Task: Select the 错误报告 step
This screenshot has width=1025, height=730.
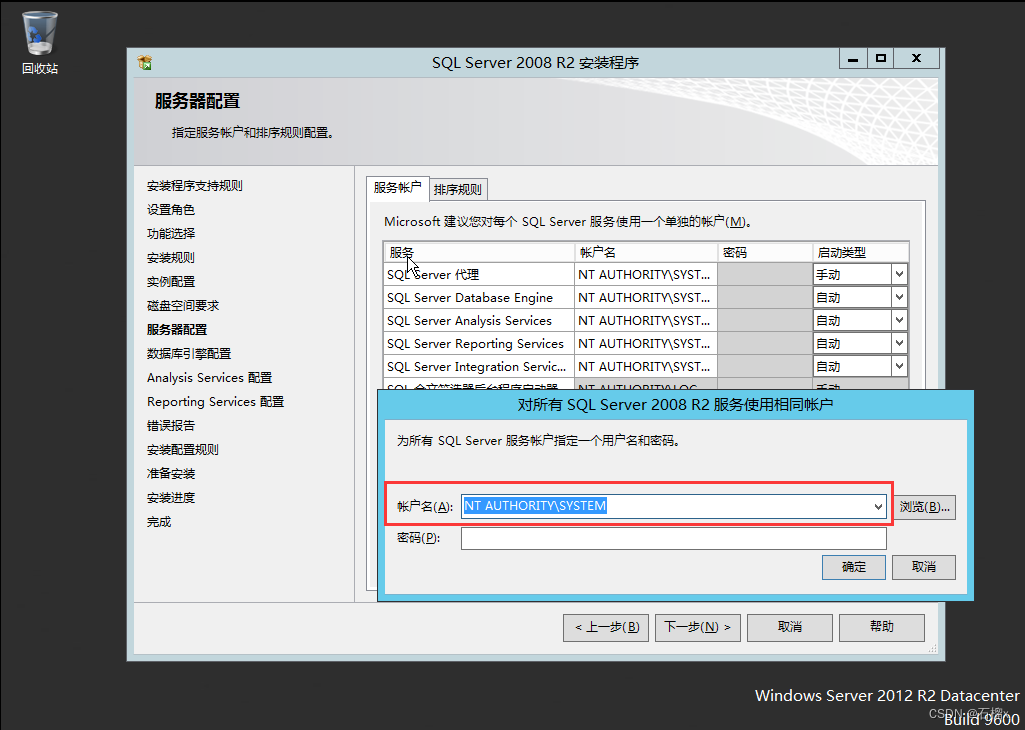Action: coord(171,425)
